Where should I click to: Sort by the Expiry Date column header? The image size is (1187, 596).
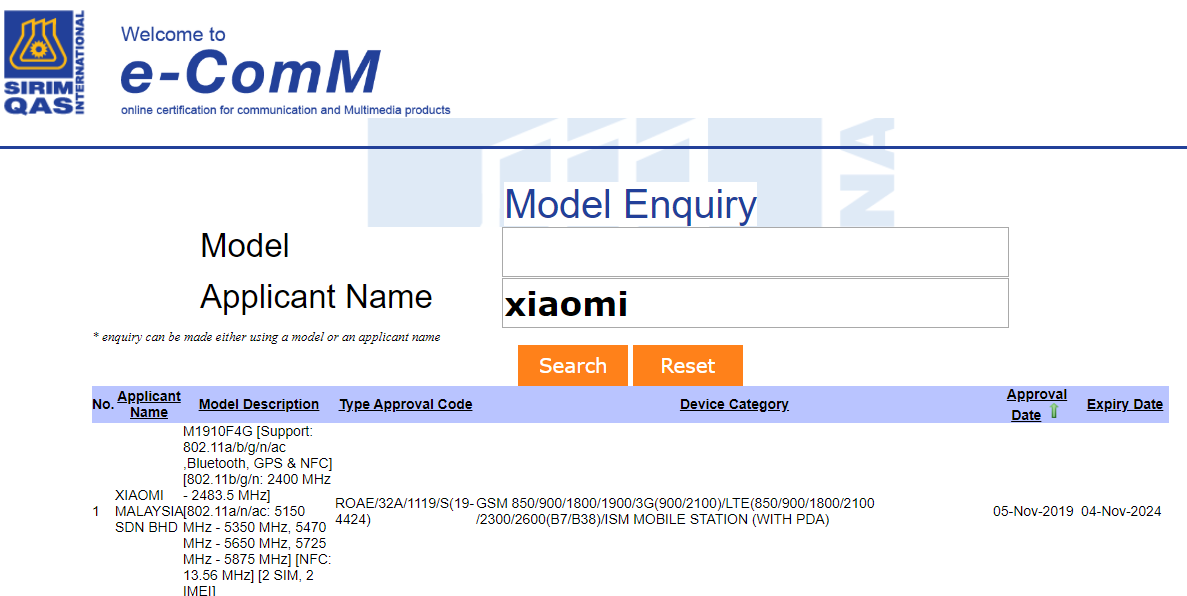(1124, 404)
